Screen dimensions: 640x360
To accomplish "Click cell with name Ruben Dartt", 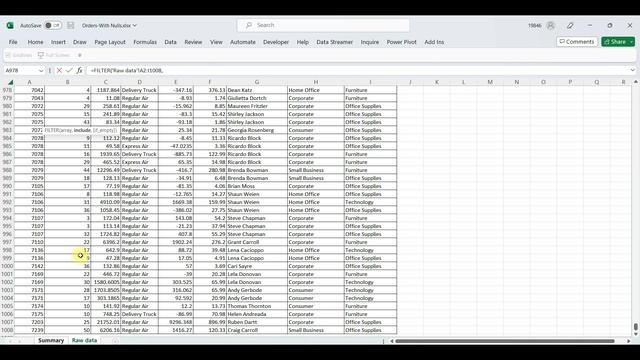I will pos(257,322).
